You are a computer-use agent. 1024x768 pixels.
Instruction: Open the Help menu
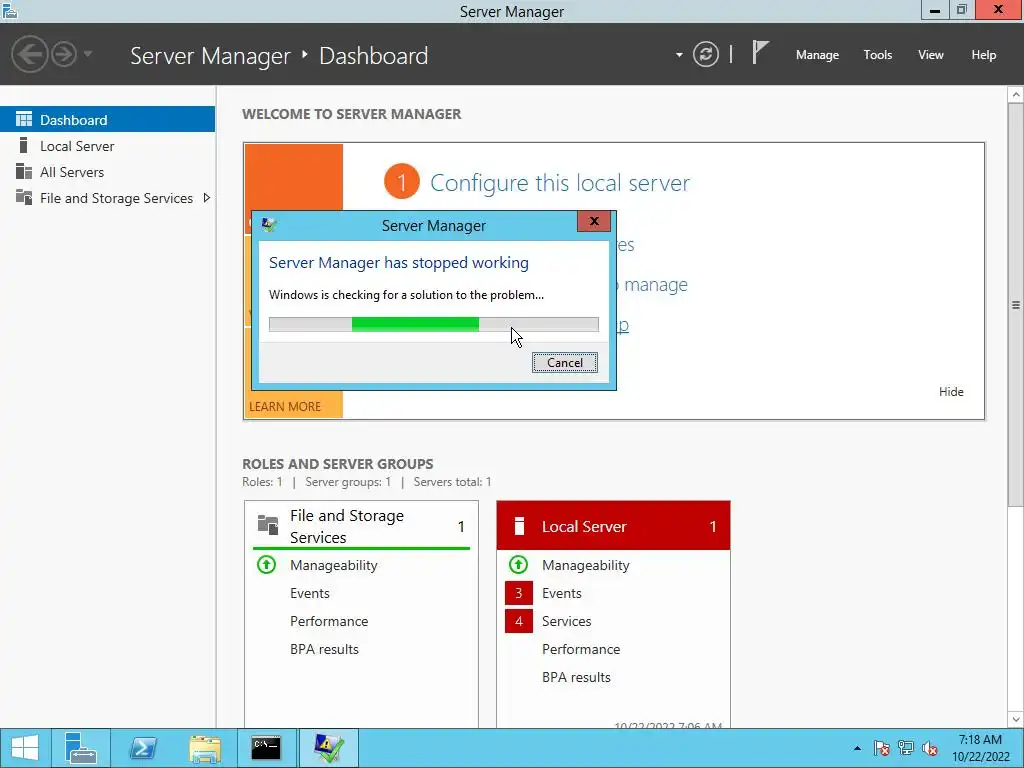pyautogui.click(x=983, y=55)
